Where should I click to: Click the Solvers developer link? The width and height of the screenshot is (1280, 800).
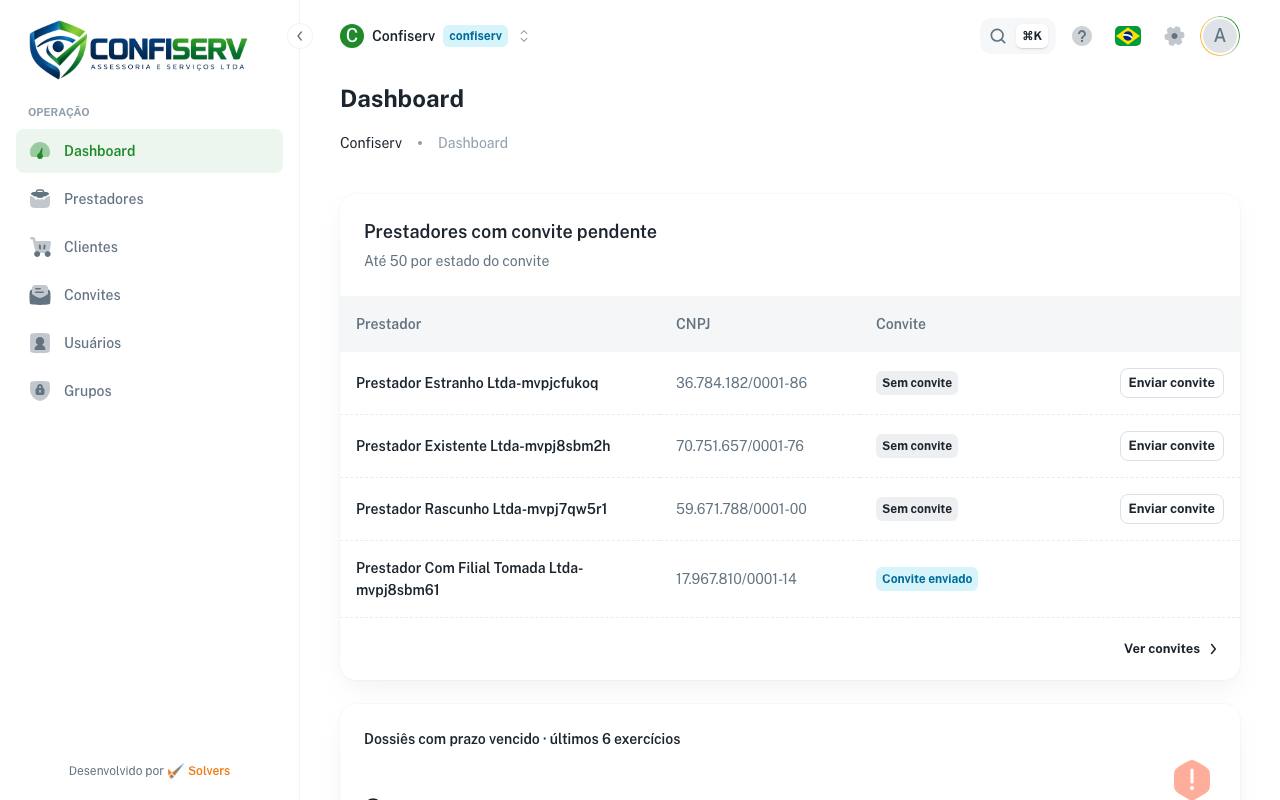click(x=209, y=771)
